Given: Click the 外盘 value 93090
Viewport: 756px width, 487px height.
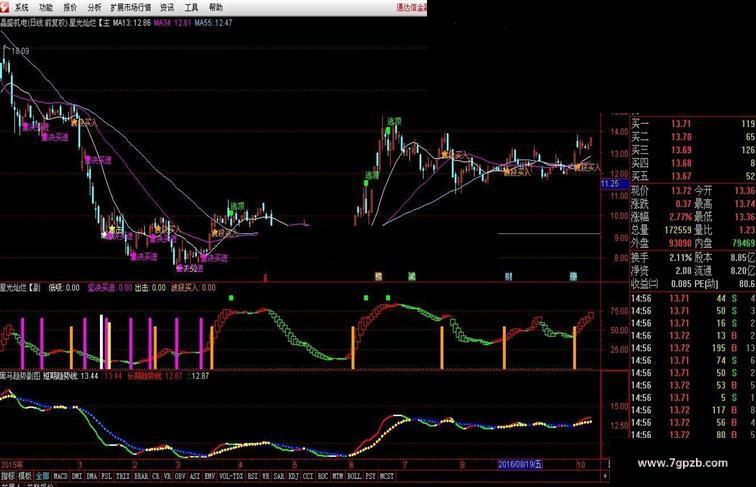Looking at the screenshot, I should coord(680,243).
